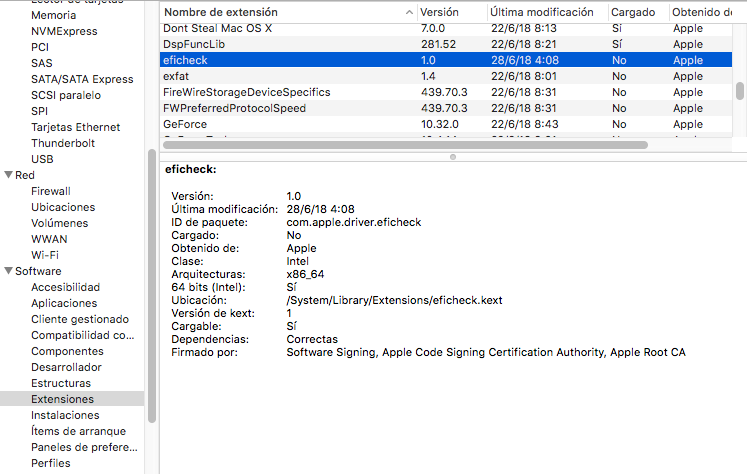Click version 281.52 in DspFuncLib row
The image size is (747, 474).
[x=438, y=44]
